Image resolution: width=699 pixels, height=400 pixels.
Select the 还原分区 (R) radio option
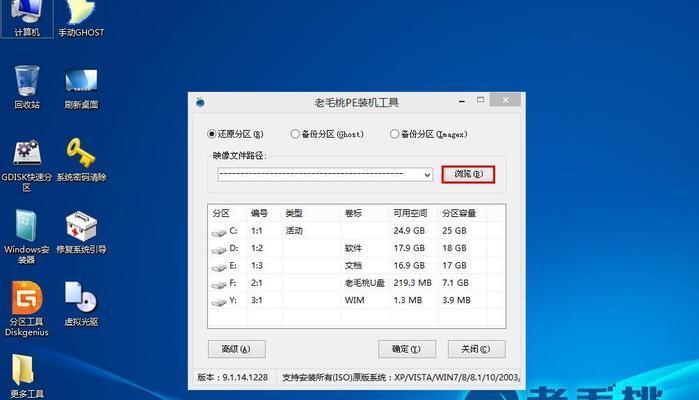point(235,134)
